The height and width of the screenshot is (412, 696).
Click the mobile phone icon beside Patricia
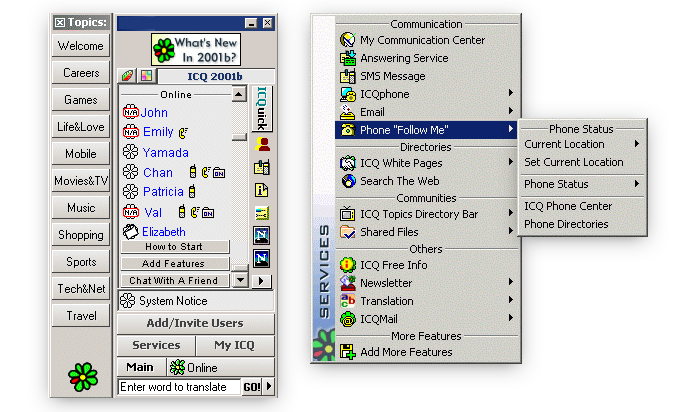pos(192,191)
